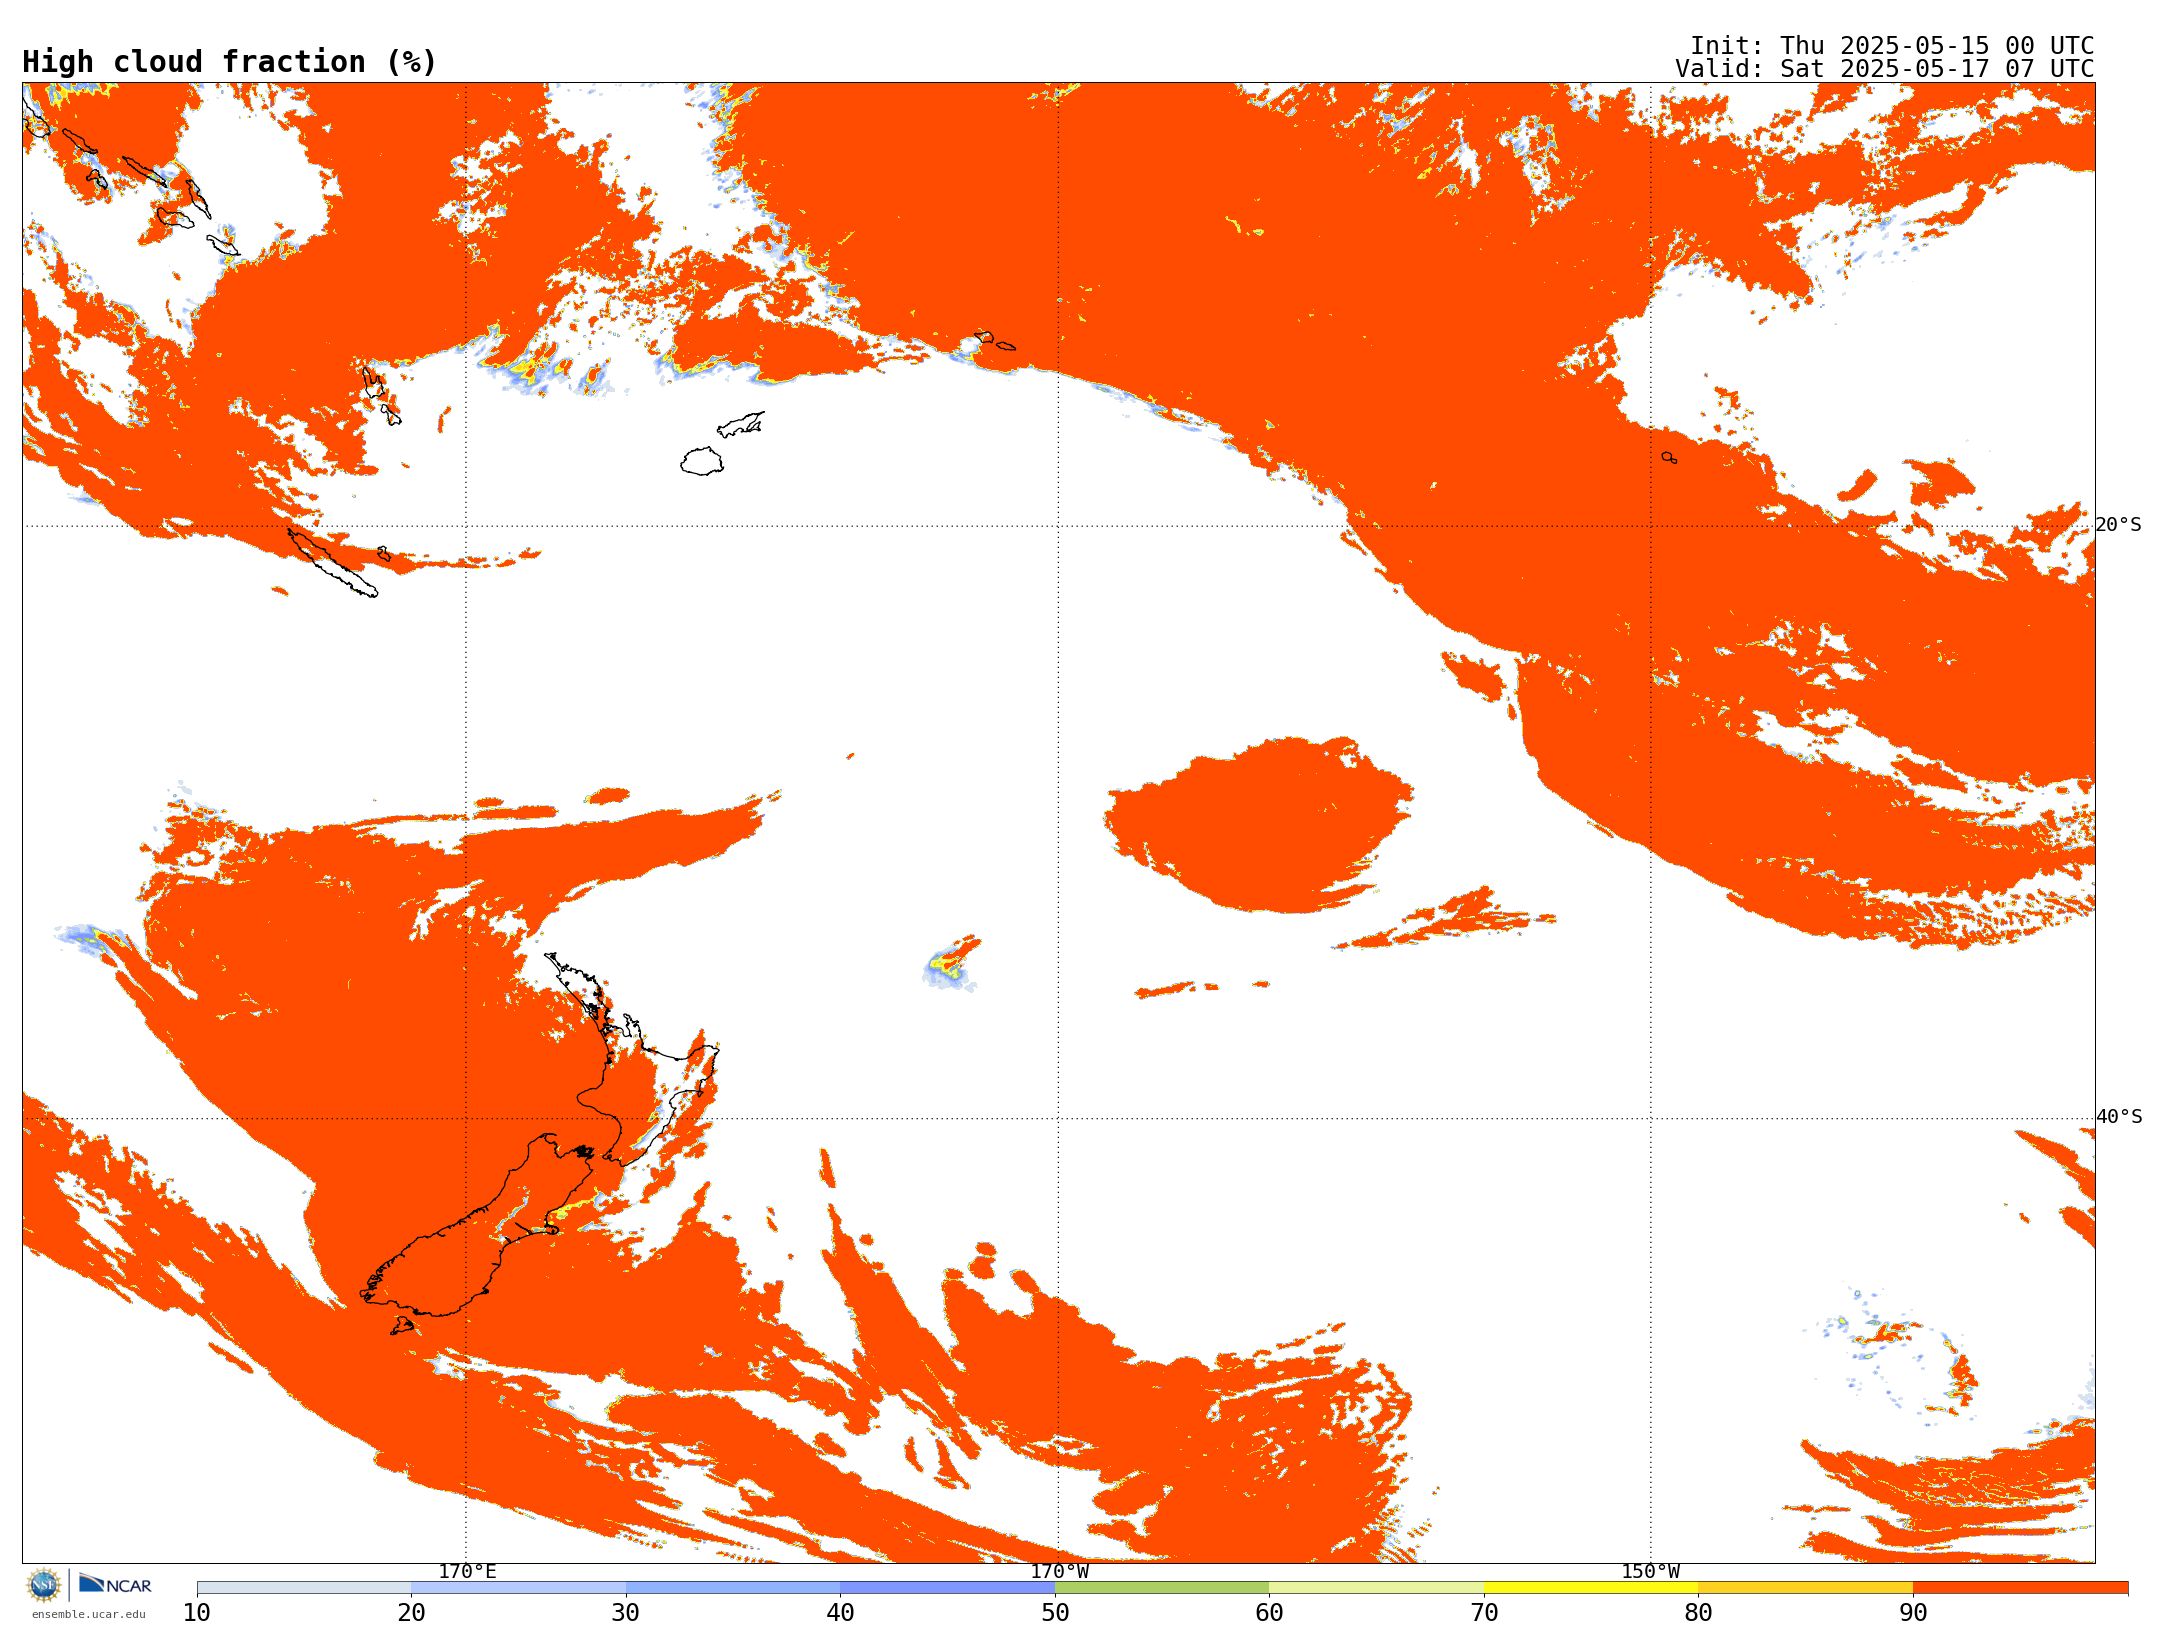This screenshot has height=1626, width=2160.
Task: Click the colorbar tick label 60
Action: (1269, 1613)
